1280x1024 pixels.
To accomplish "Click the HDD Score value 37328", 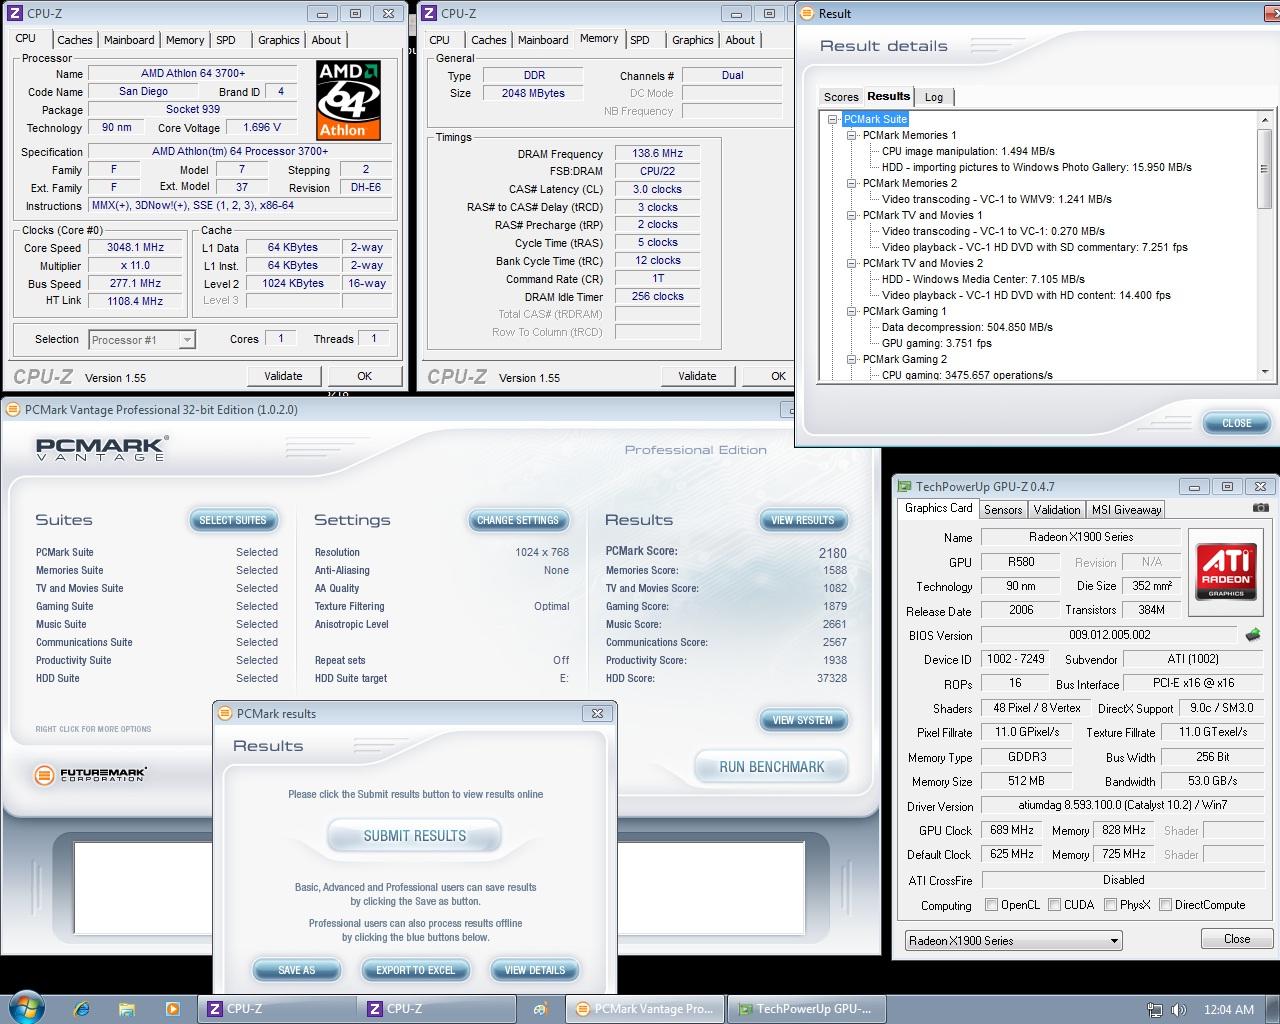I will pos(831,678).
